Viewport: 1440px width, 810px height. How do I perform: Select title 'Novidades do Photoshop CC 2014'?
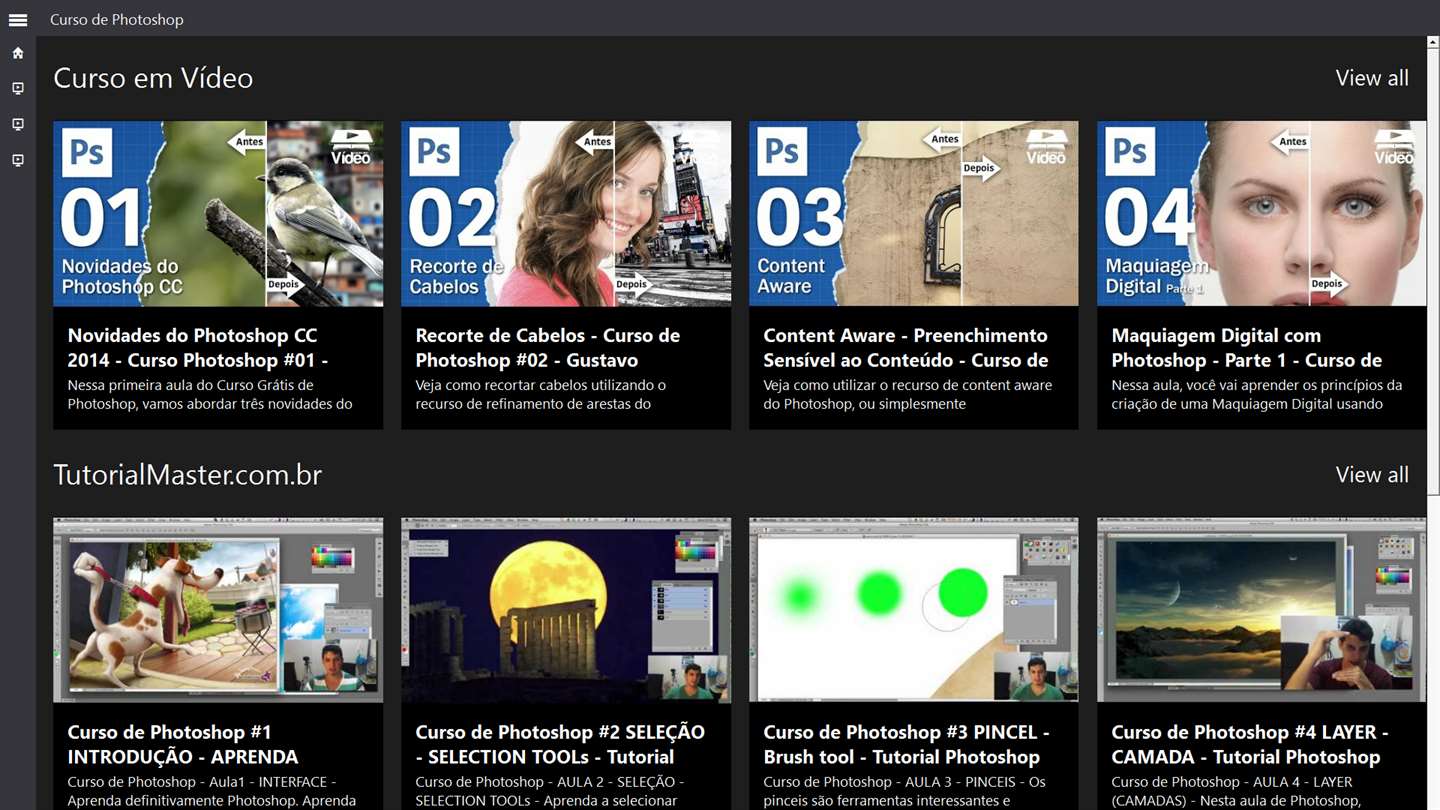[198, 348]
